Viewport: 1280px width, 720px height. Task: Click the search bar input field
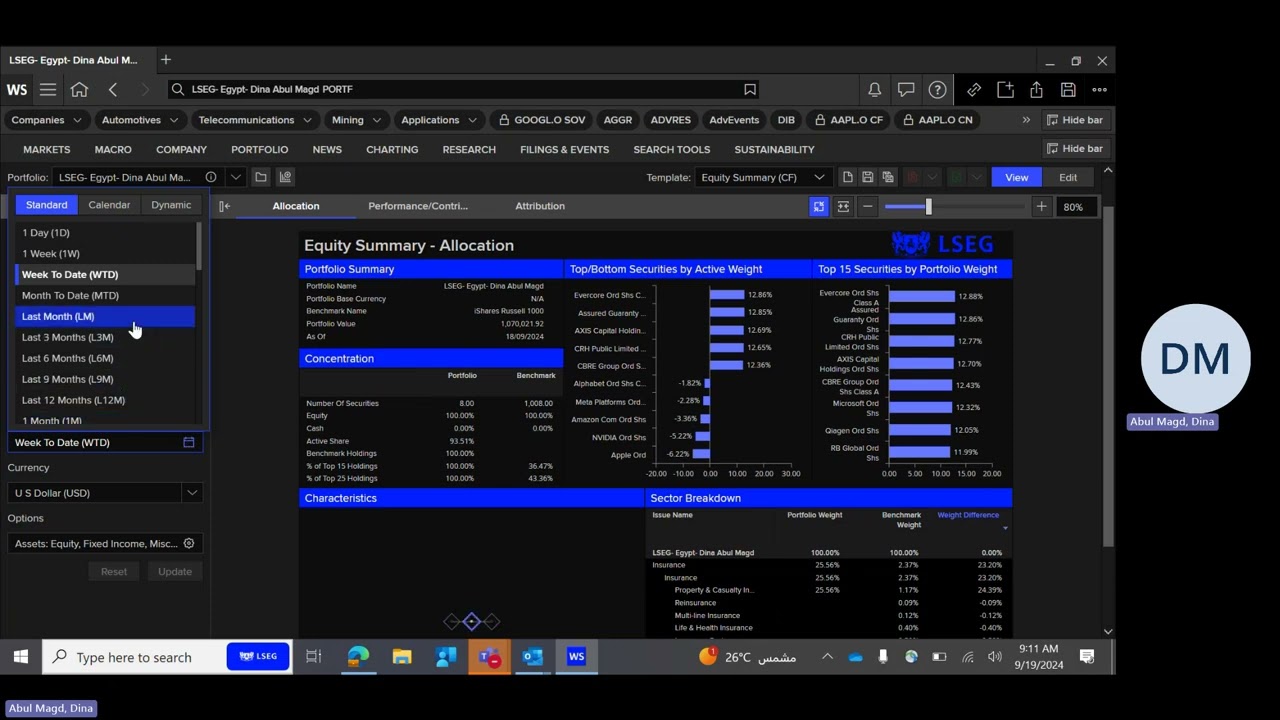pyautogui.click(x=463, y=89)
